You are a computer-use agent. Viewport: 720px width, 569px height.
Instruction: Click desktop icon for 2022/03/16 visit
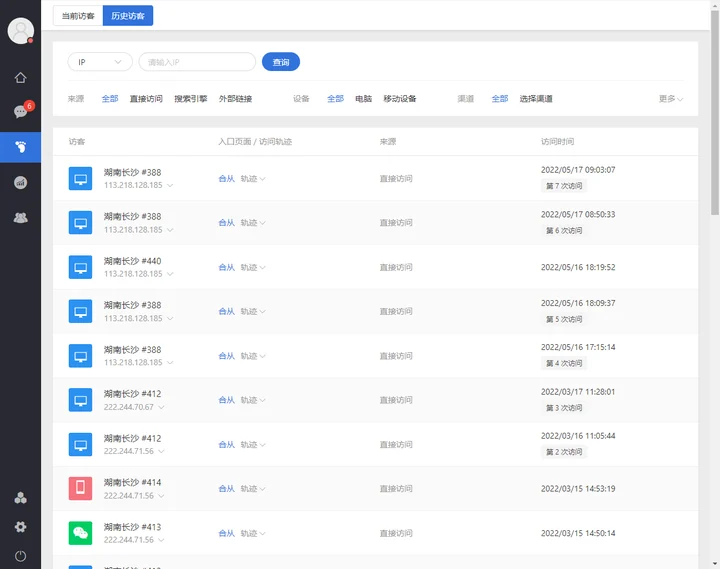(x=80, y=445)
